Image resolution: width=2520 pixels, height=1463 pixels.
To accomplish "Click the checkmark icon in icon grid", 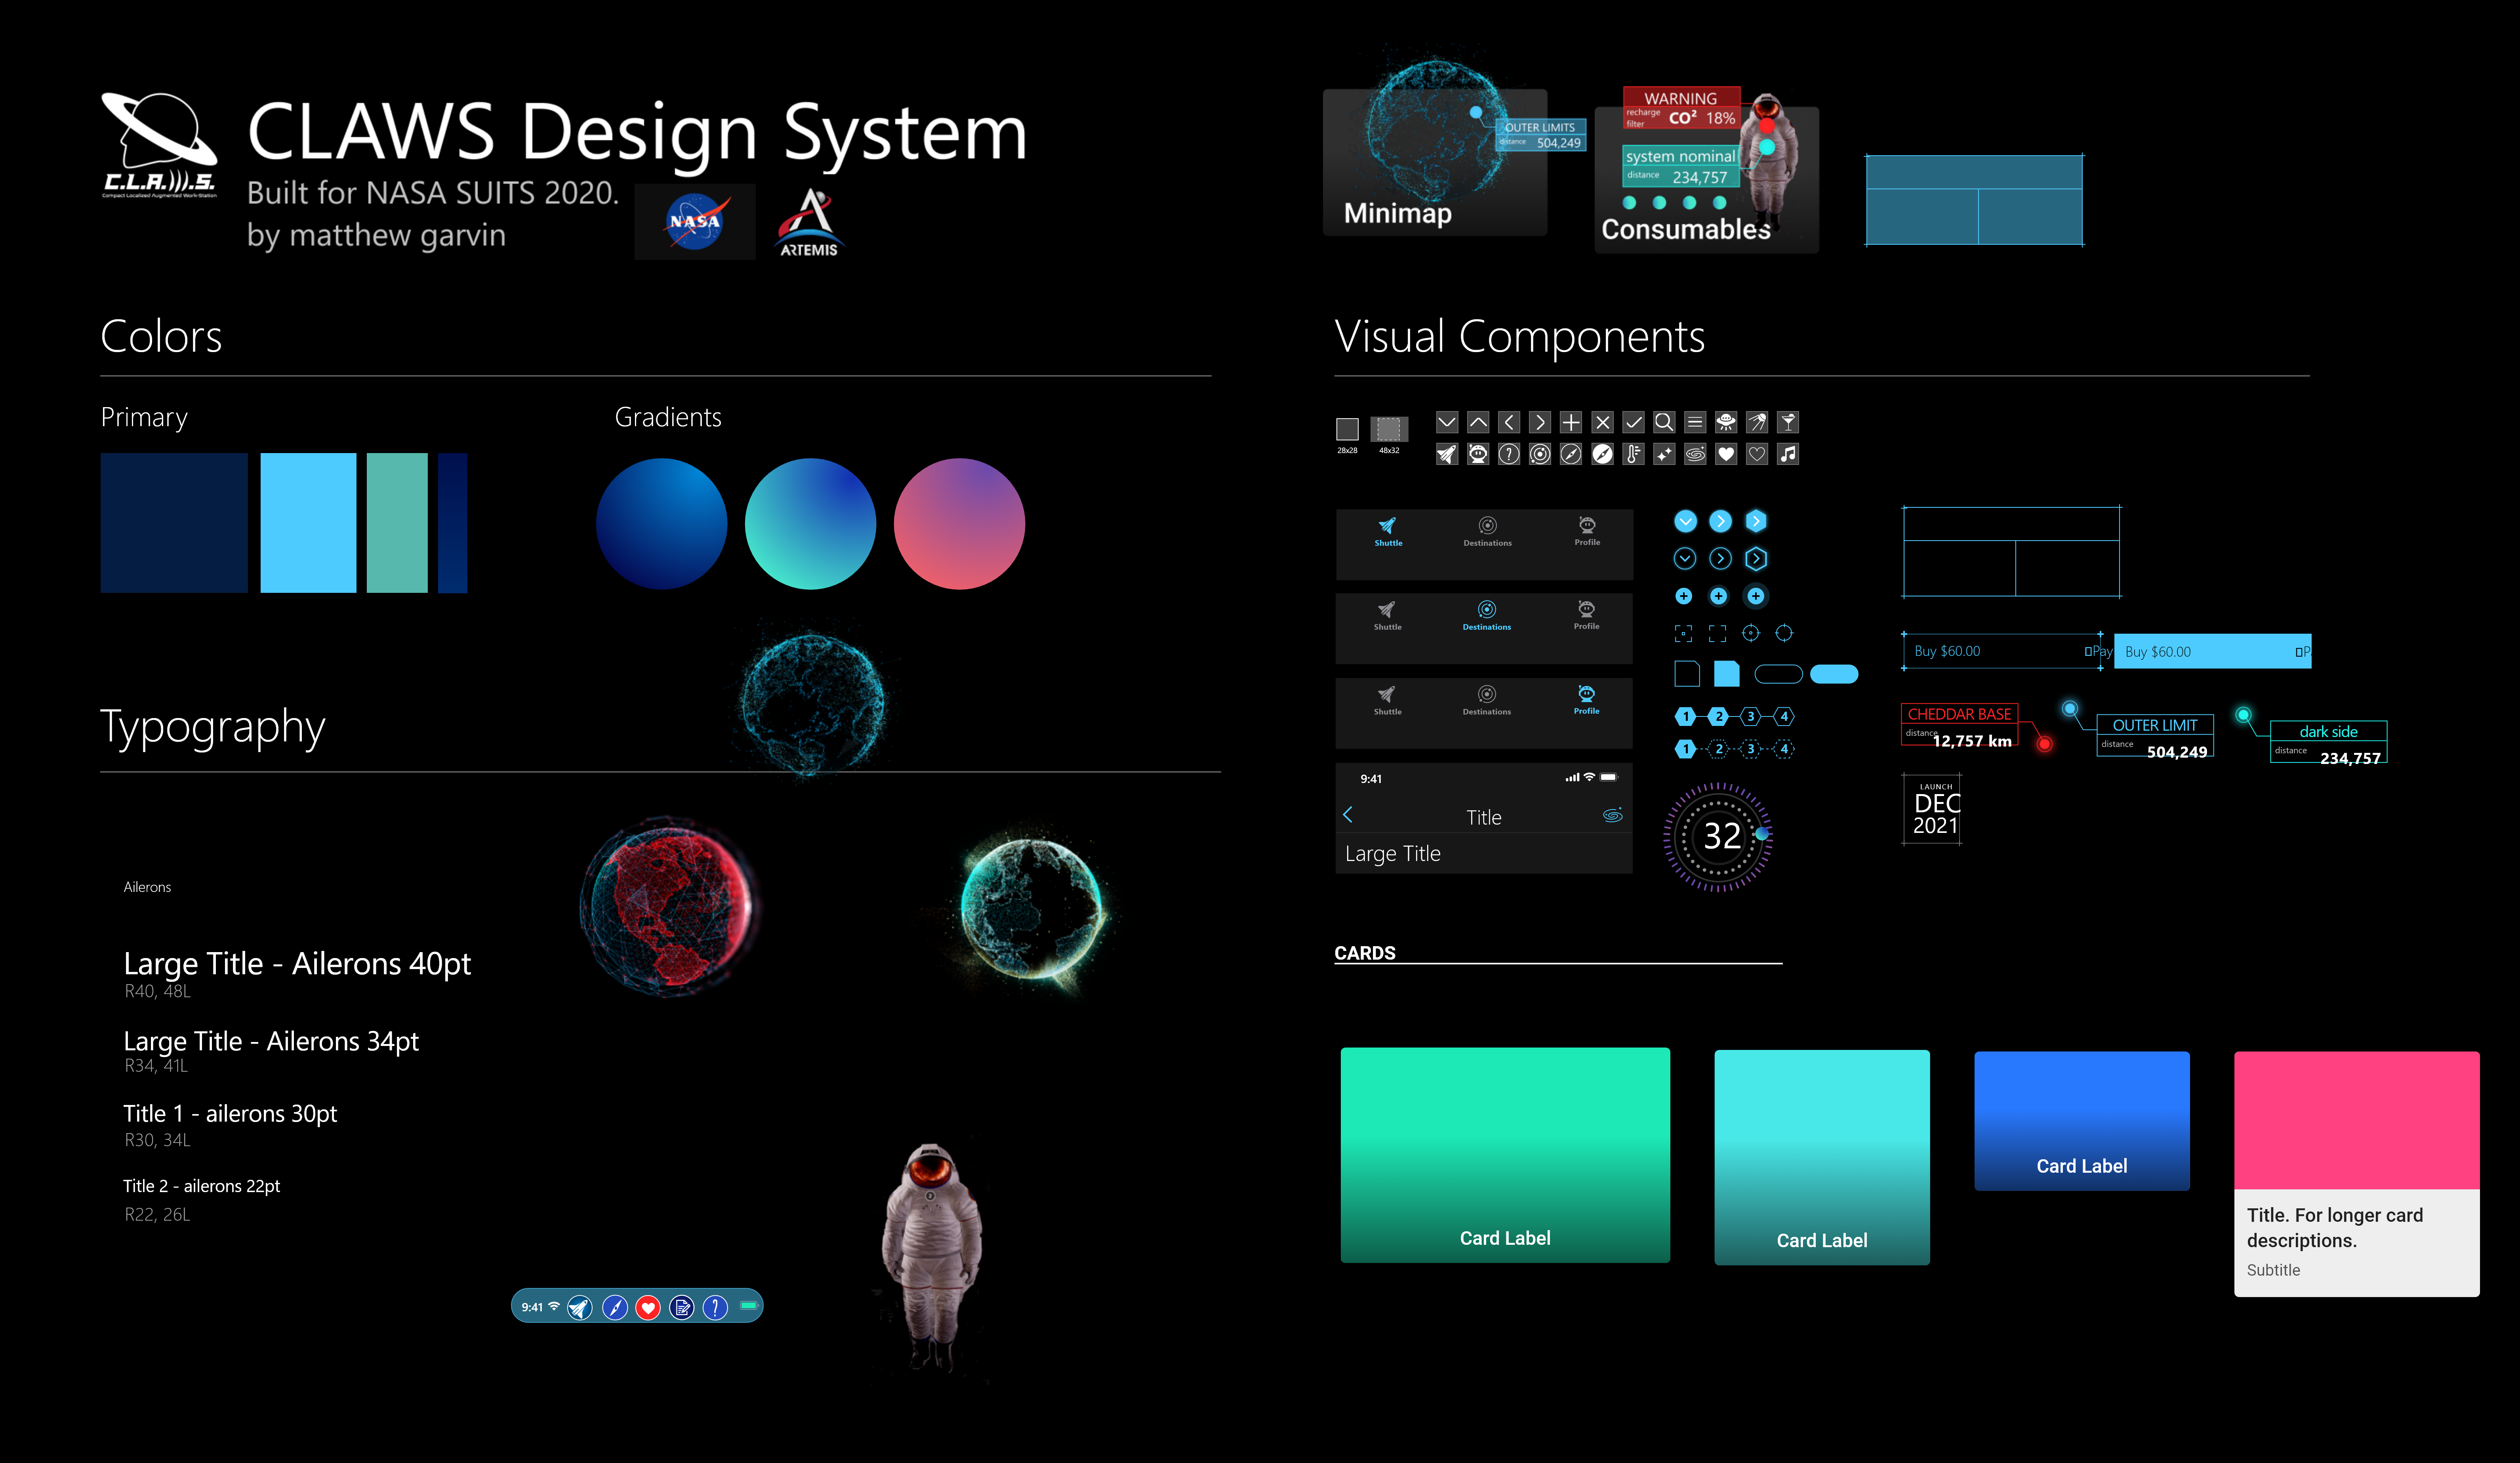I will pos(1633,422).
